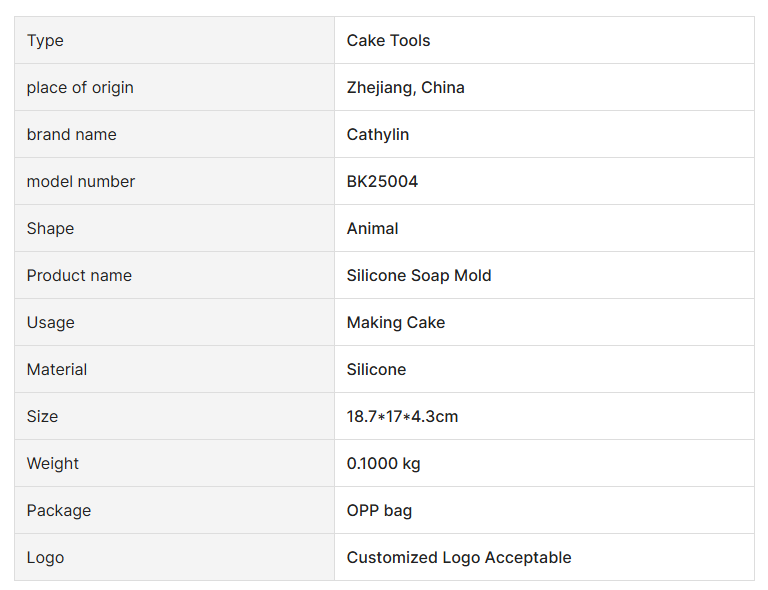Select the model number 'BK25004'
Viewport: 768px width, 590px height.
[x=382, y=182]
